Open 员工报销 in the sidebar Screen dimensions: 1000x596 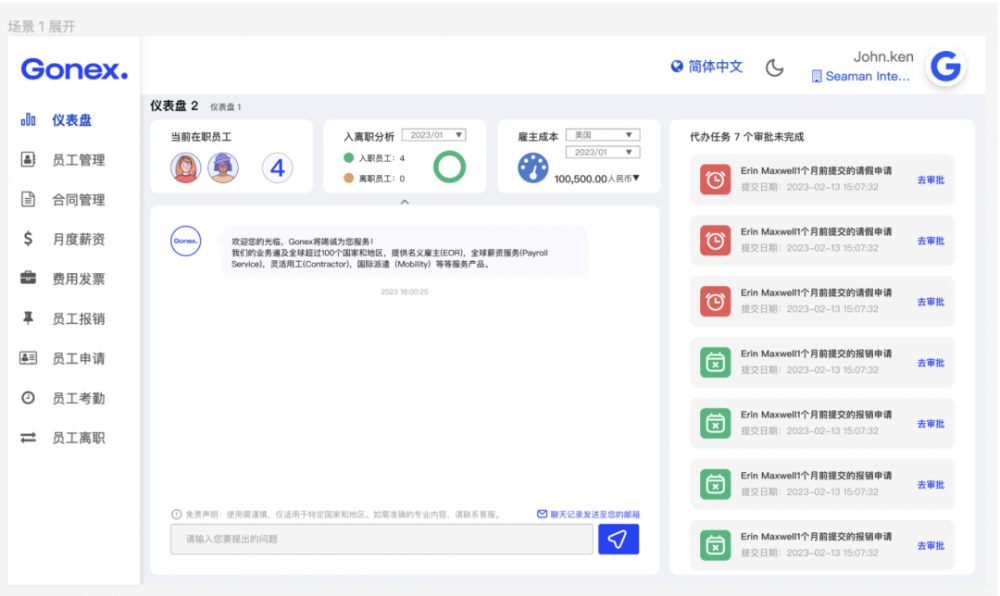pyautogui.click(x=78, y=319)
